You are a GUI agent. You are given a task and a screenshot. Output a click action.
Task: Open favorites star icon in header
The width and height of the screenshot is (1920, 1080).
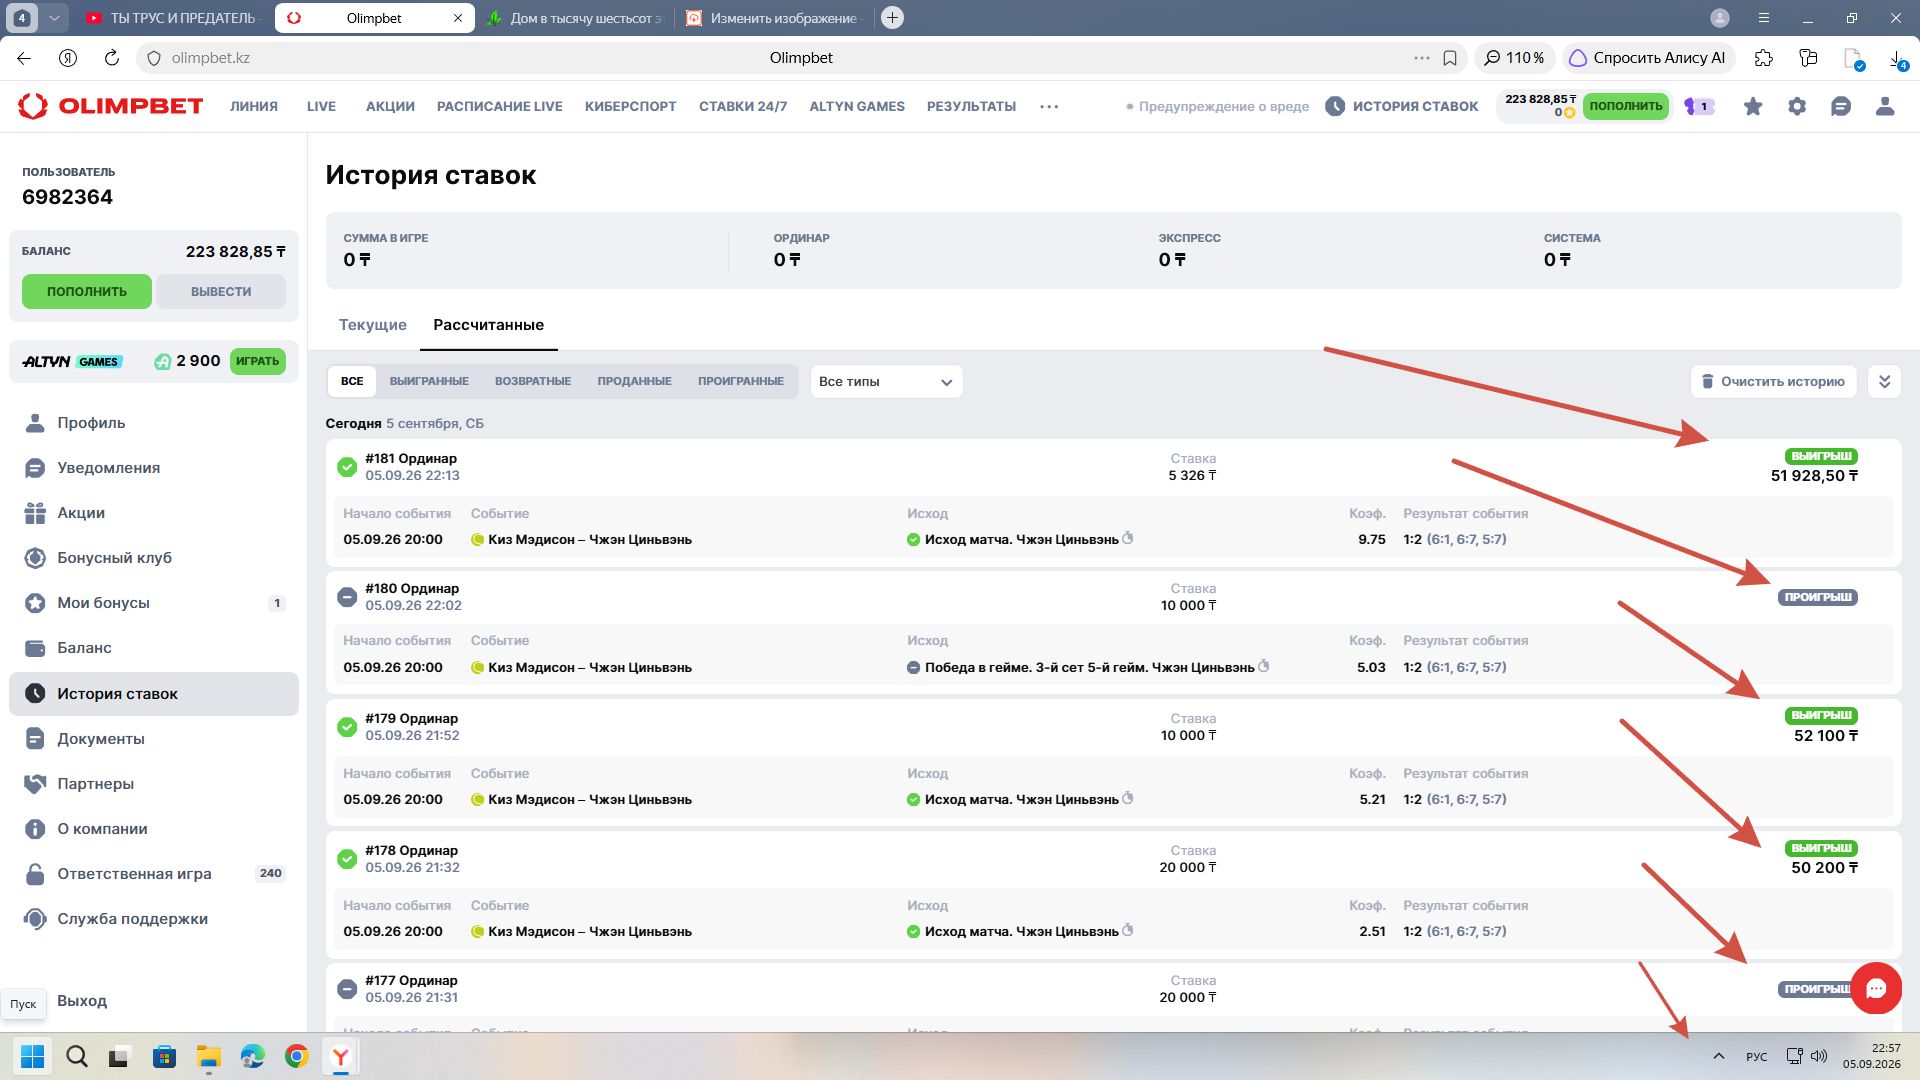click(x=1753, y=106)
